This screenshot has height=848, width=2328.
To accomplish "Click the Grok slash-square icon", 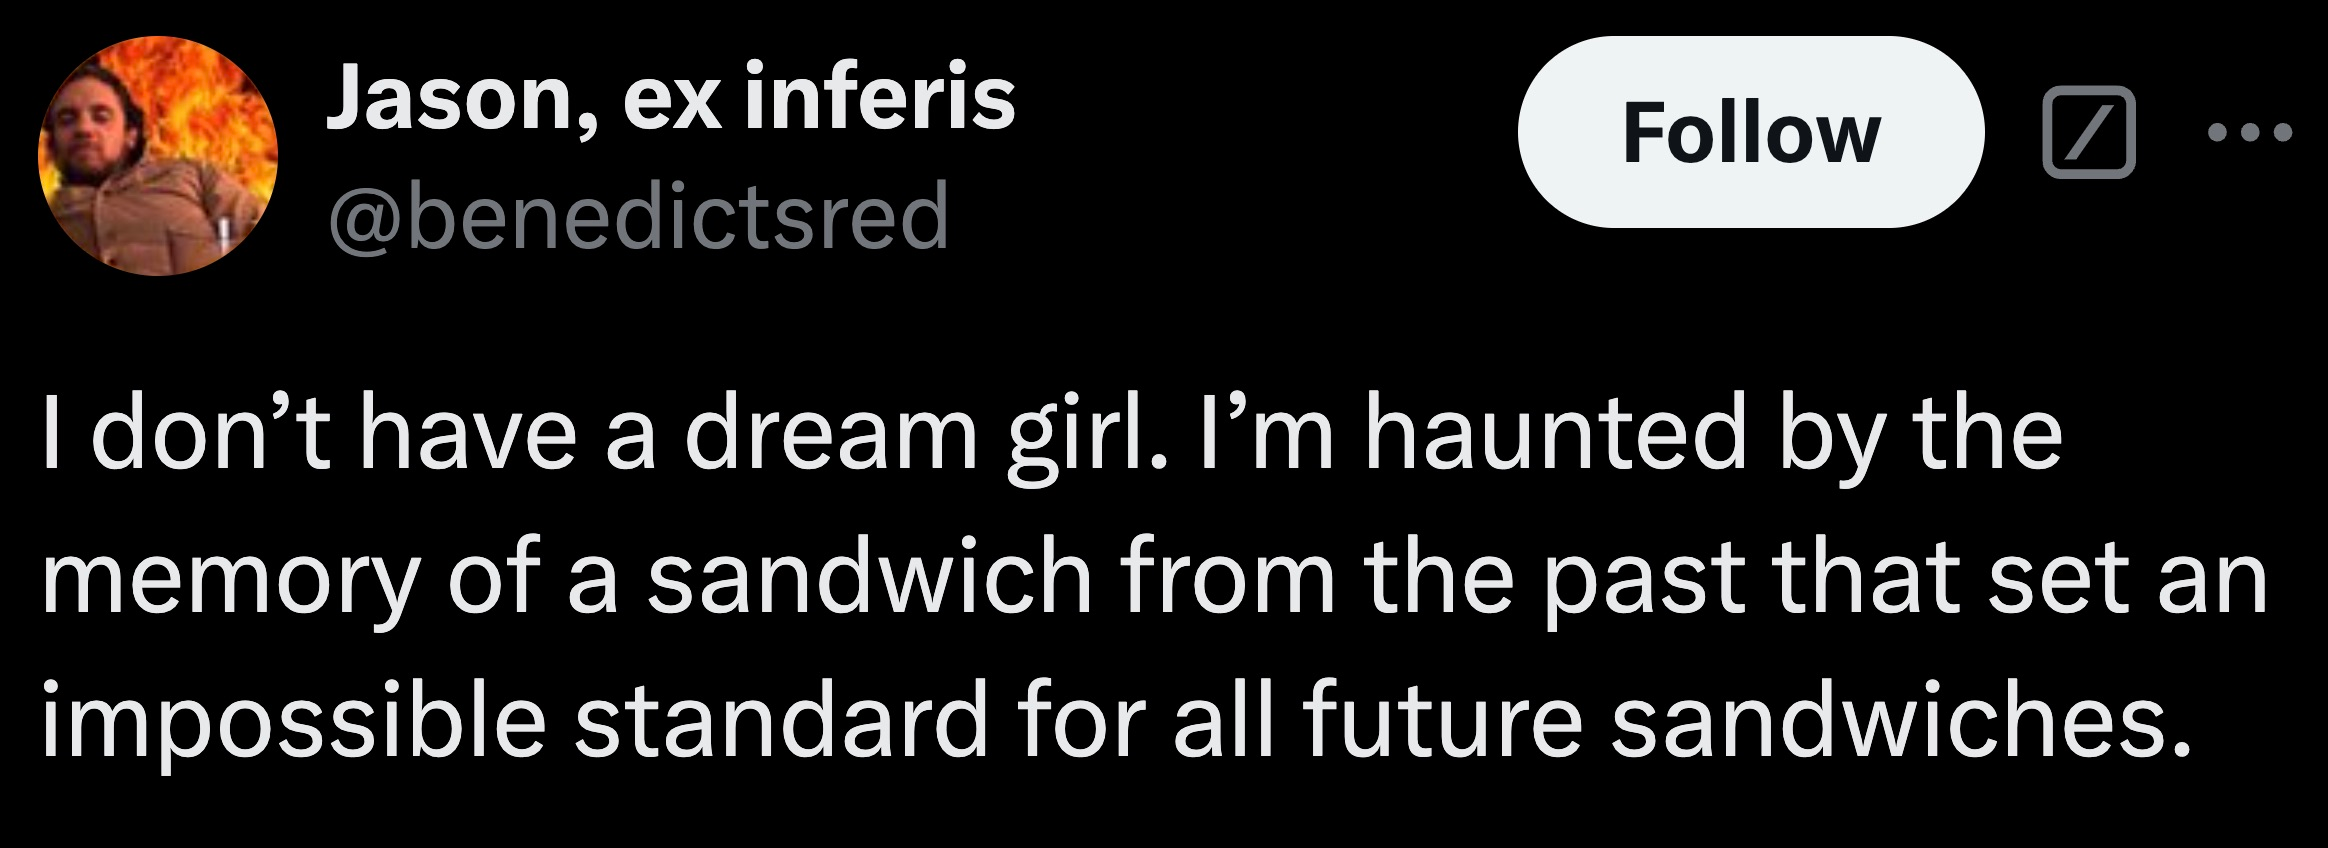I will (2088, 133).
